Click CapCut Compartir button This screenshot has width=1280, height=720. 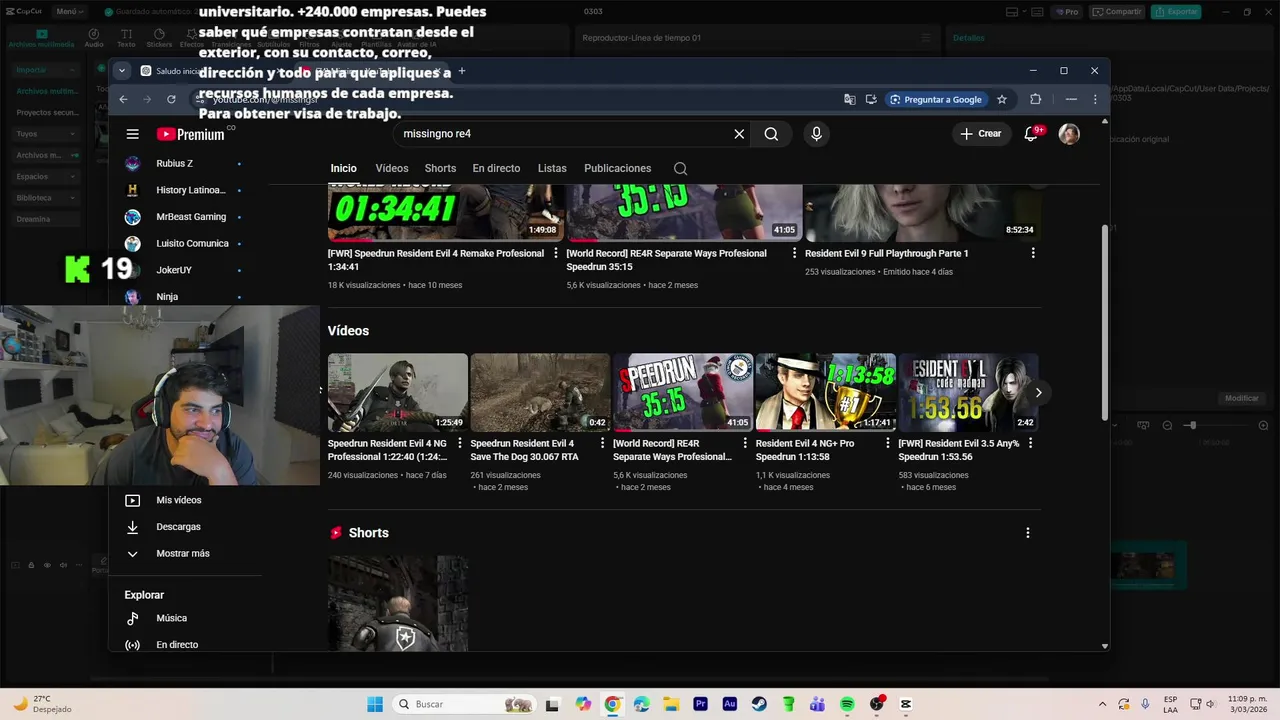click(x=1117, y=12)
